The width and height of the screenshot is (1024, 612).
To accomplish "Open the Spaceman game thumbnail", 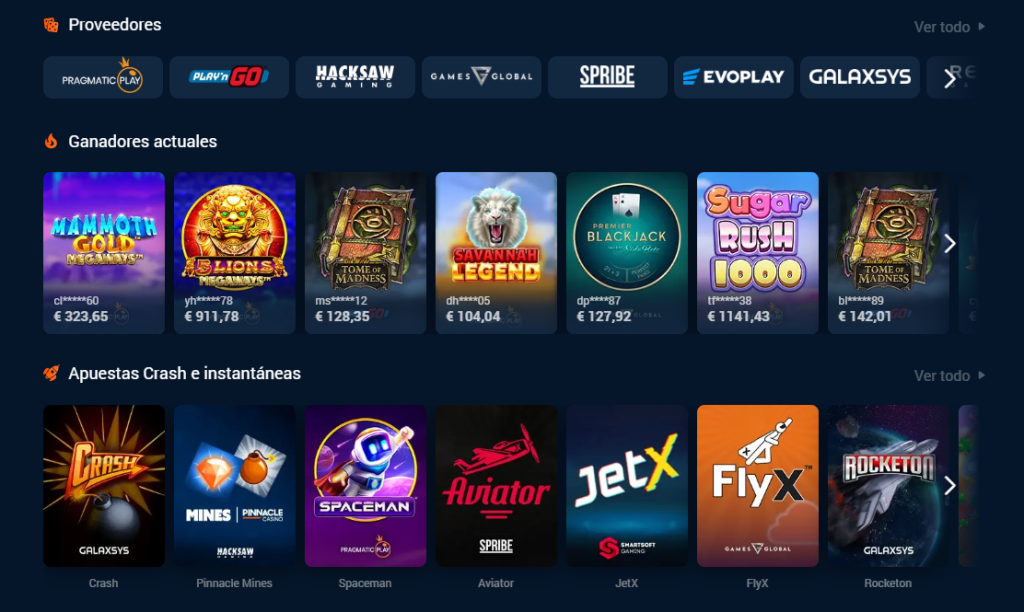I will (366, 486).
